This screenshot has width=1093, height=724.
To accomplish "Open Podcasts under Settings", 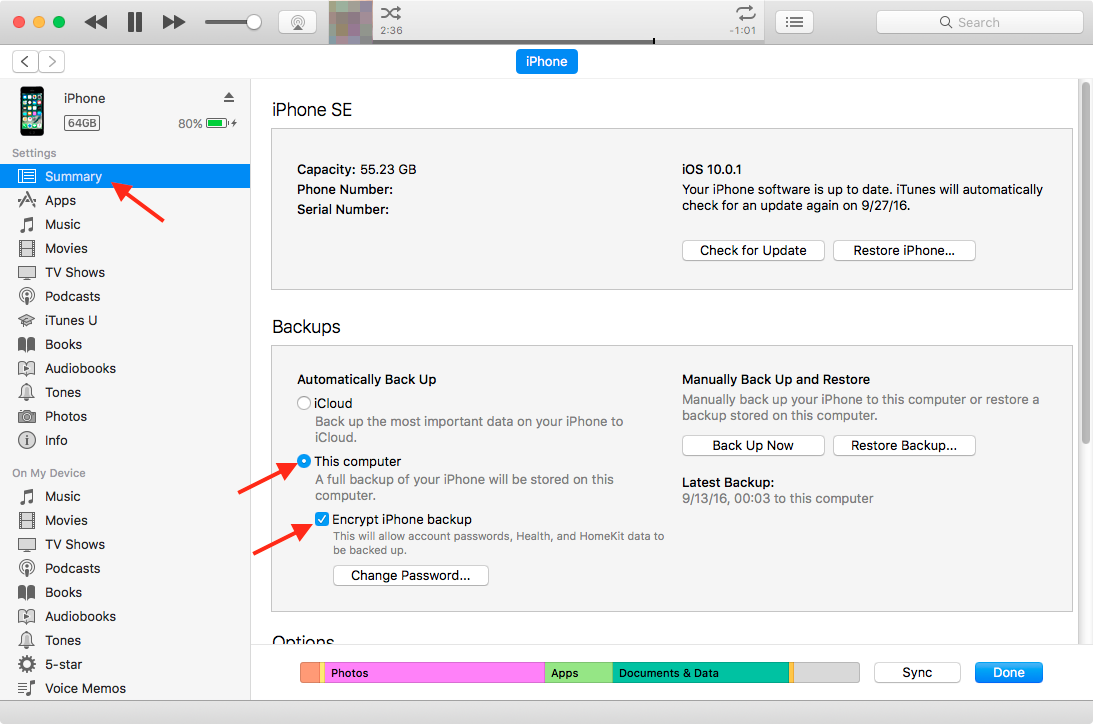I will pyautogui.click(x=125, y=297).
